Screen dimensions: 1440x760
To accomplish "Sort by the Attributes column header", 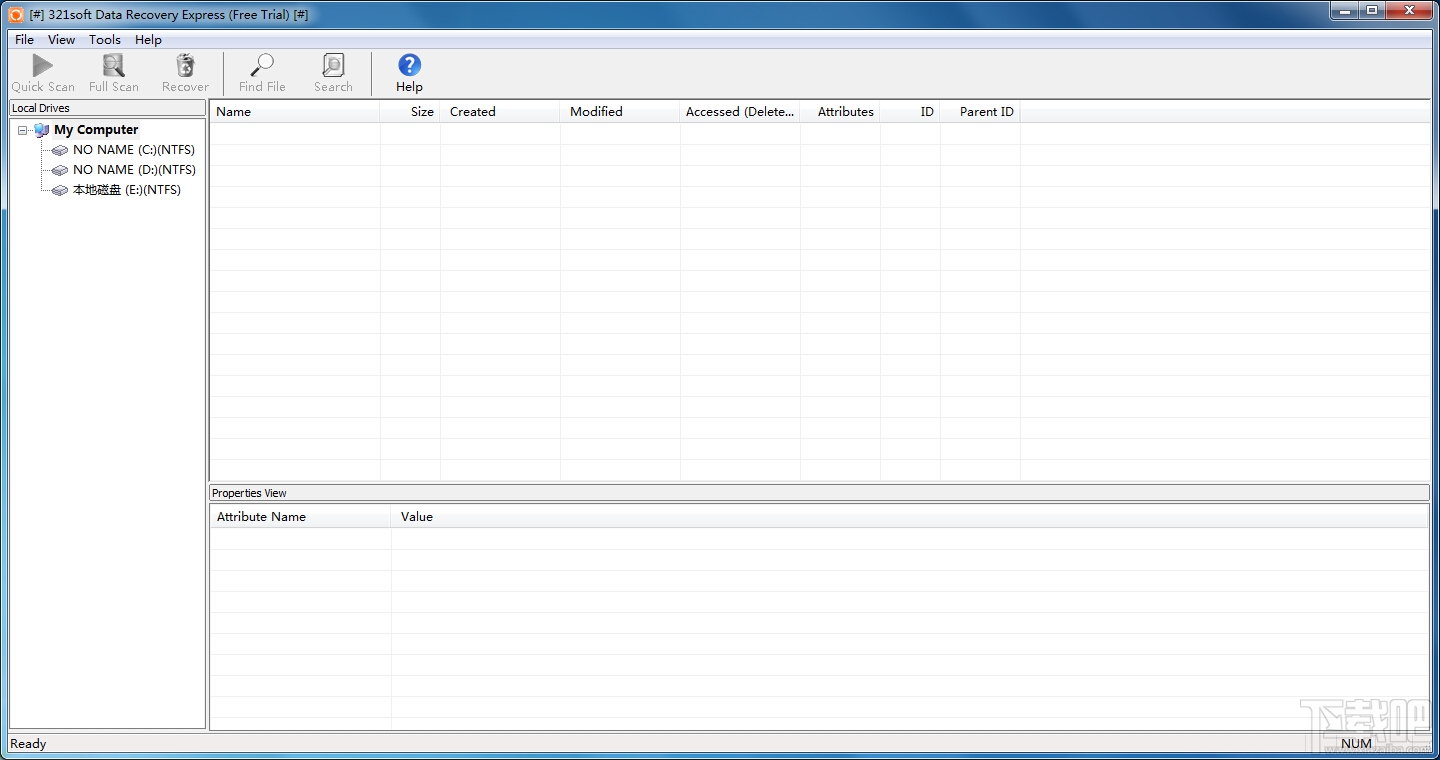I will 840,112.
